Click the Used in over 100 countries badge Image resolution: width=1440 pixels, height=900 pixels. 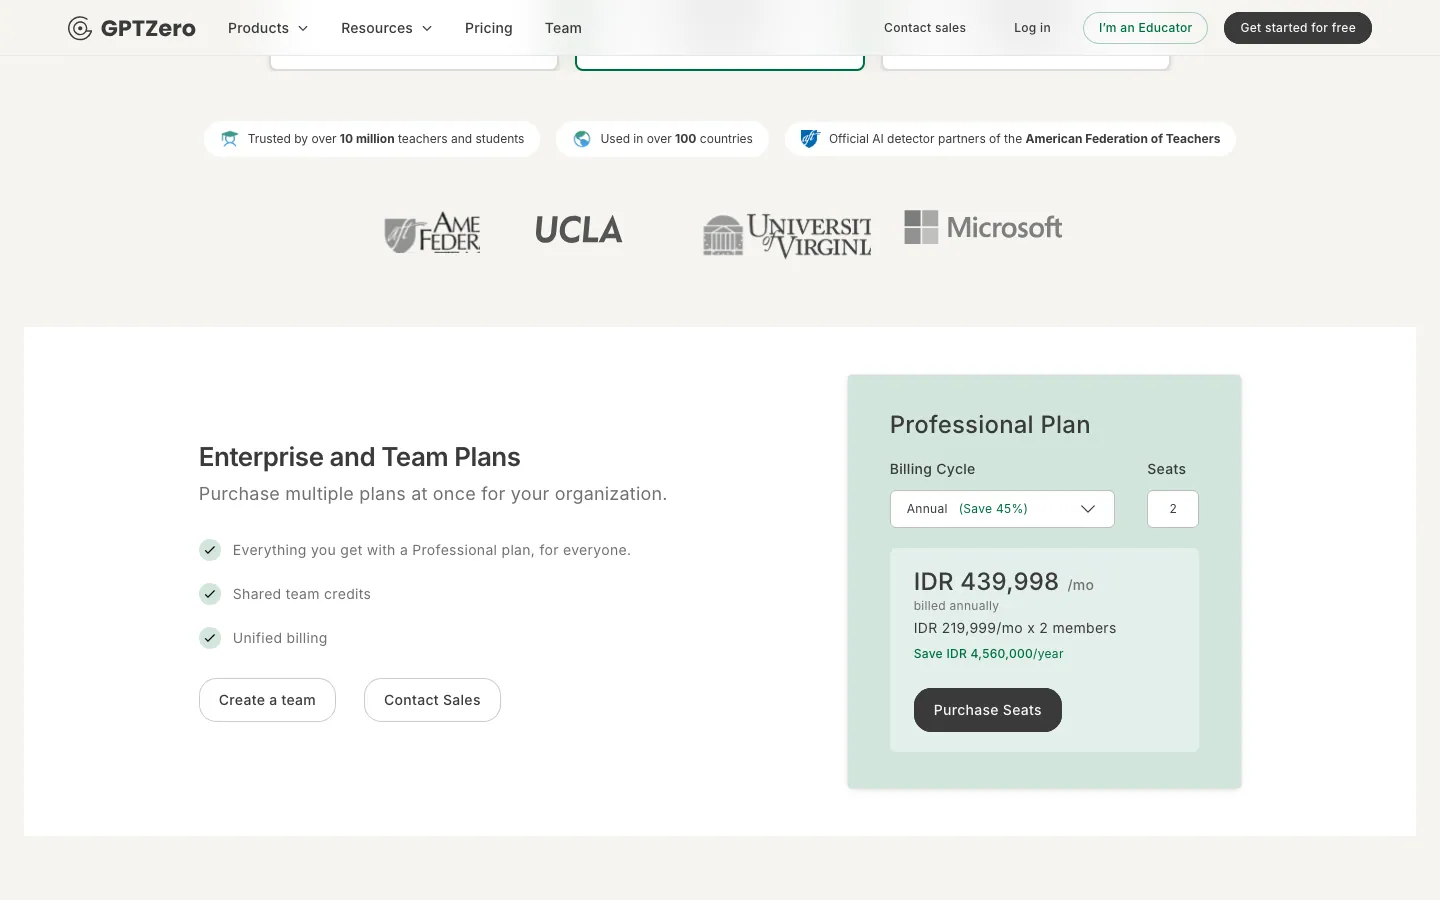[x=662, y=139]
